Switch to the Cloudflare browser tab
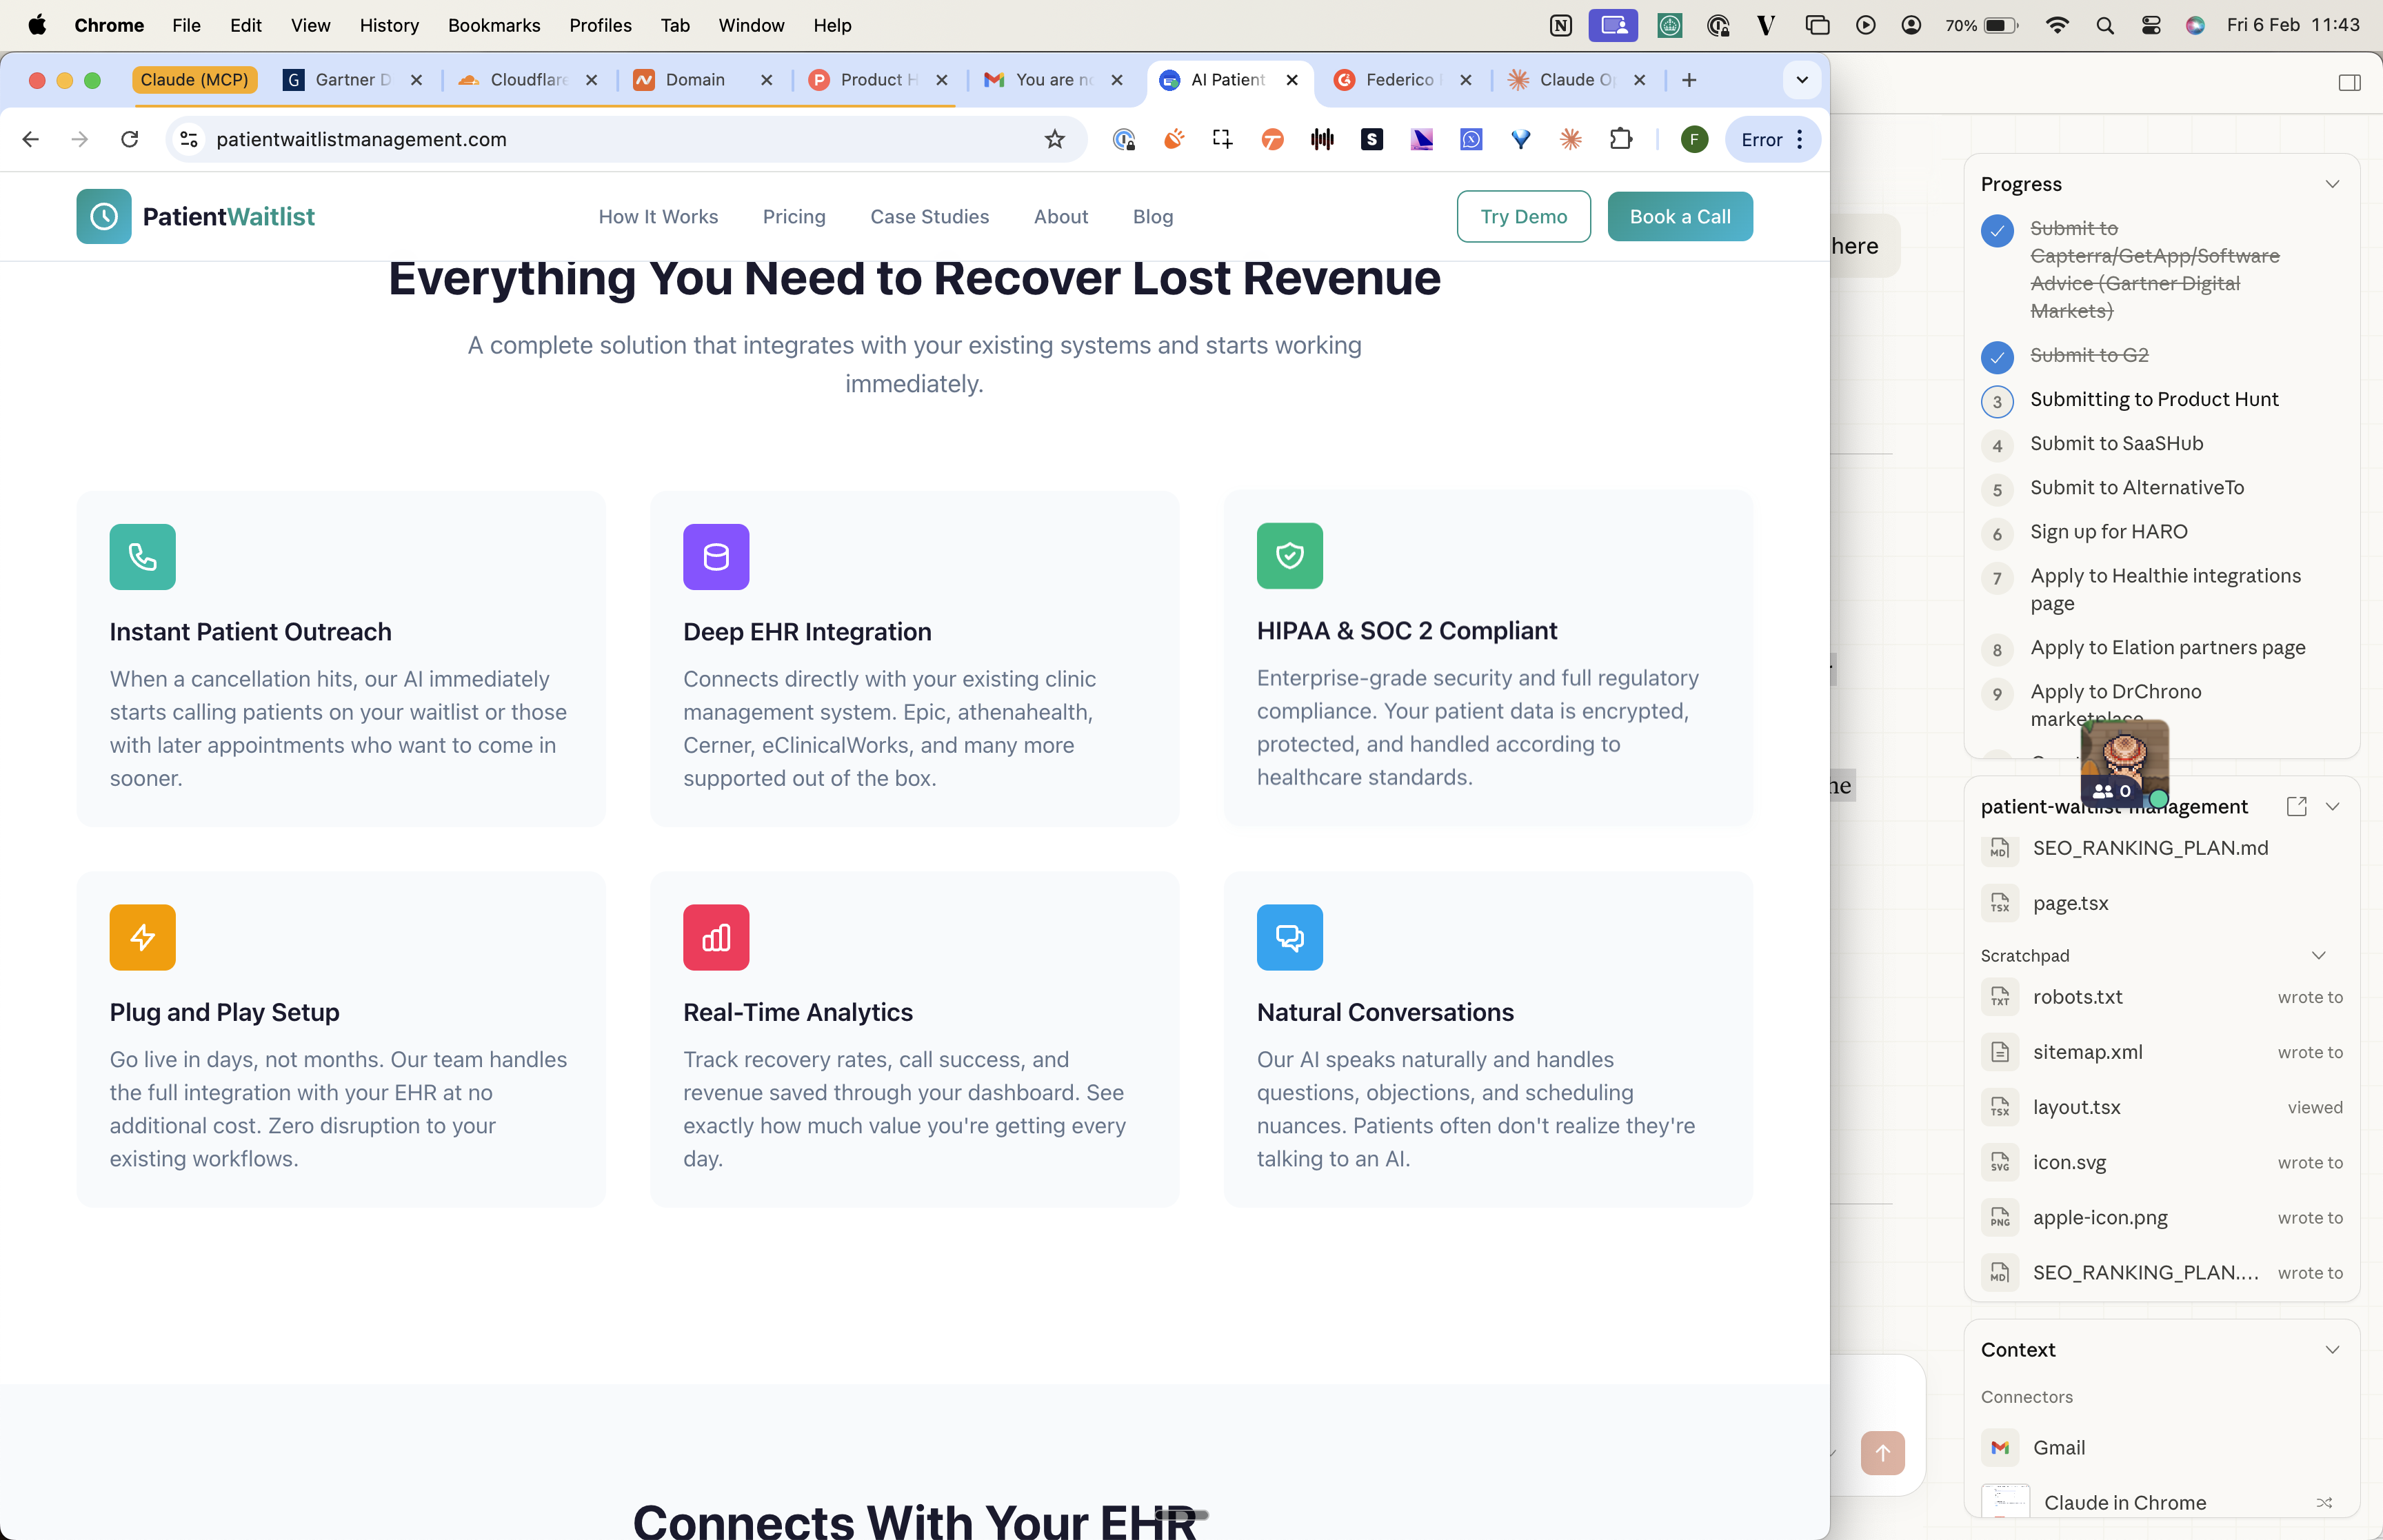This screenshot has height=1540, width=2383. tap(527, 80)
